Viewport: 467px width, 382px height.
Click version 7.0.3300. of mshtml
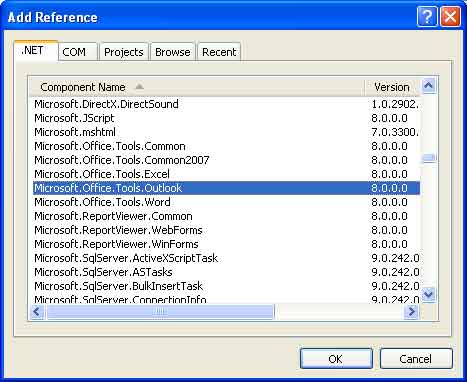click(x=395, y=132)
